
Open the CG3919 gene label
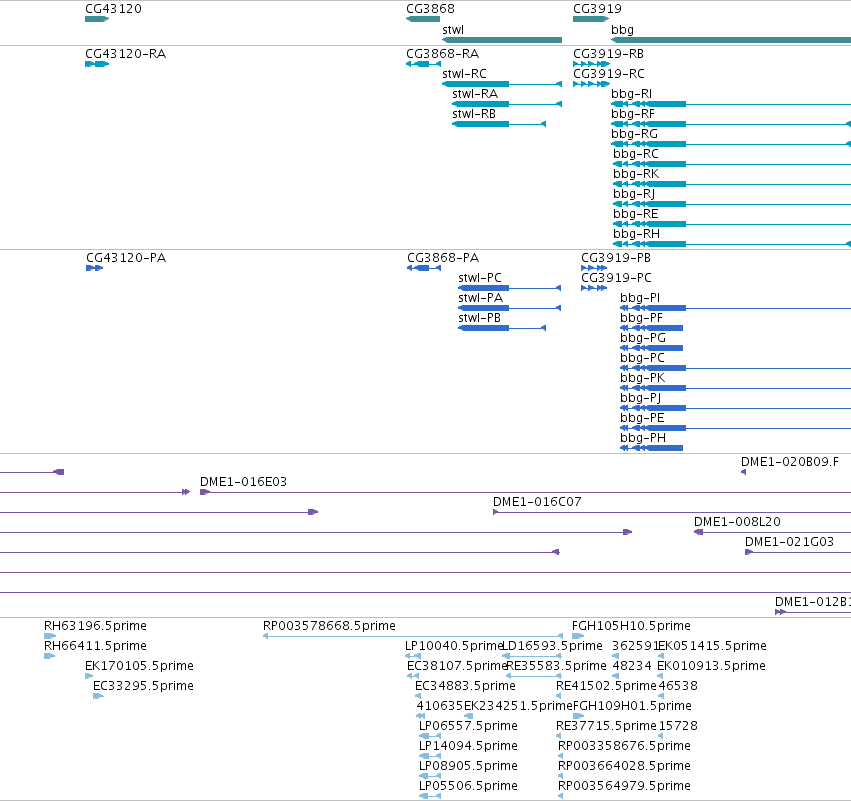[598, 9]
